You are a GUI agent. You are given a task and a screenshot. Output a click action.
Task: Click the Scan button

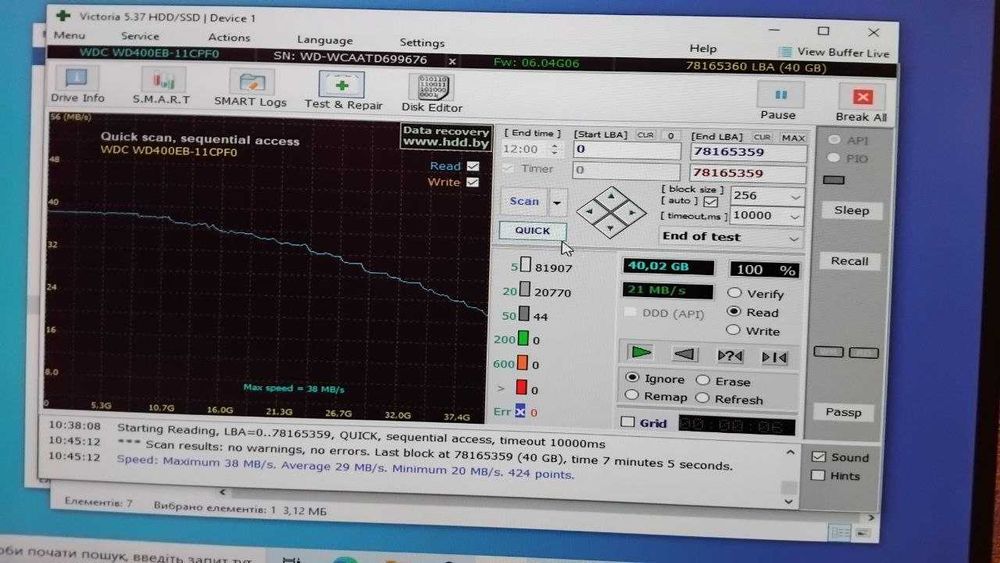[524, 201]
